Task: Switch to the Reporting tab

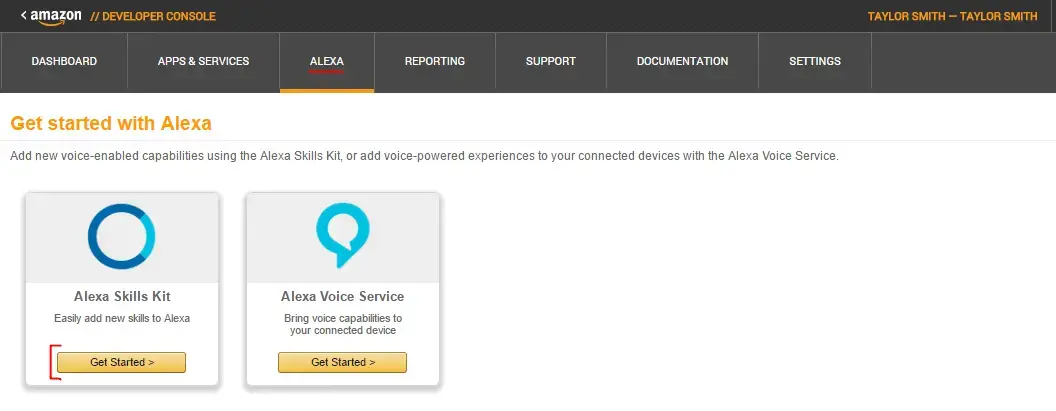Action: 434,61
